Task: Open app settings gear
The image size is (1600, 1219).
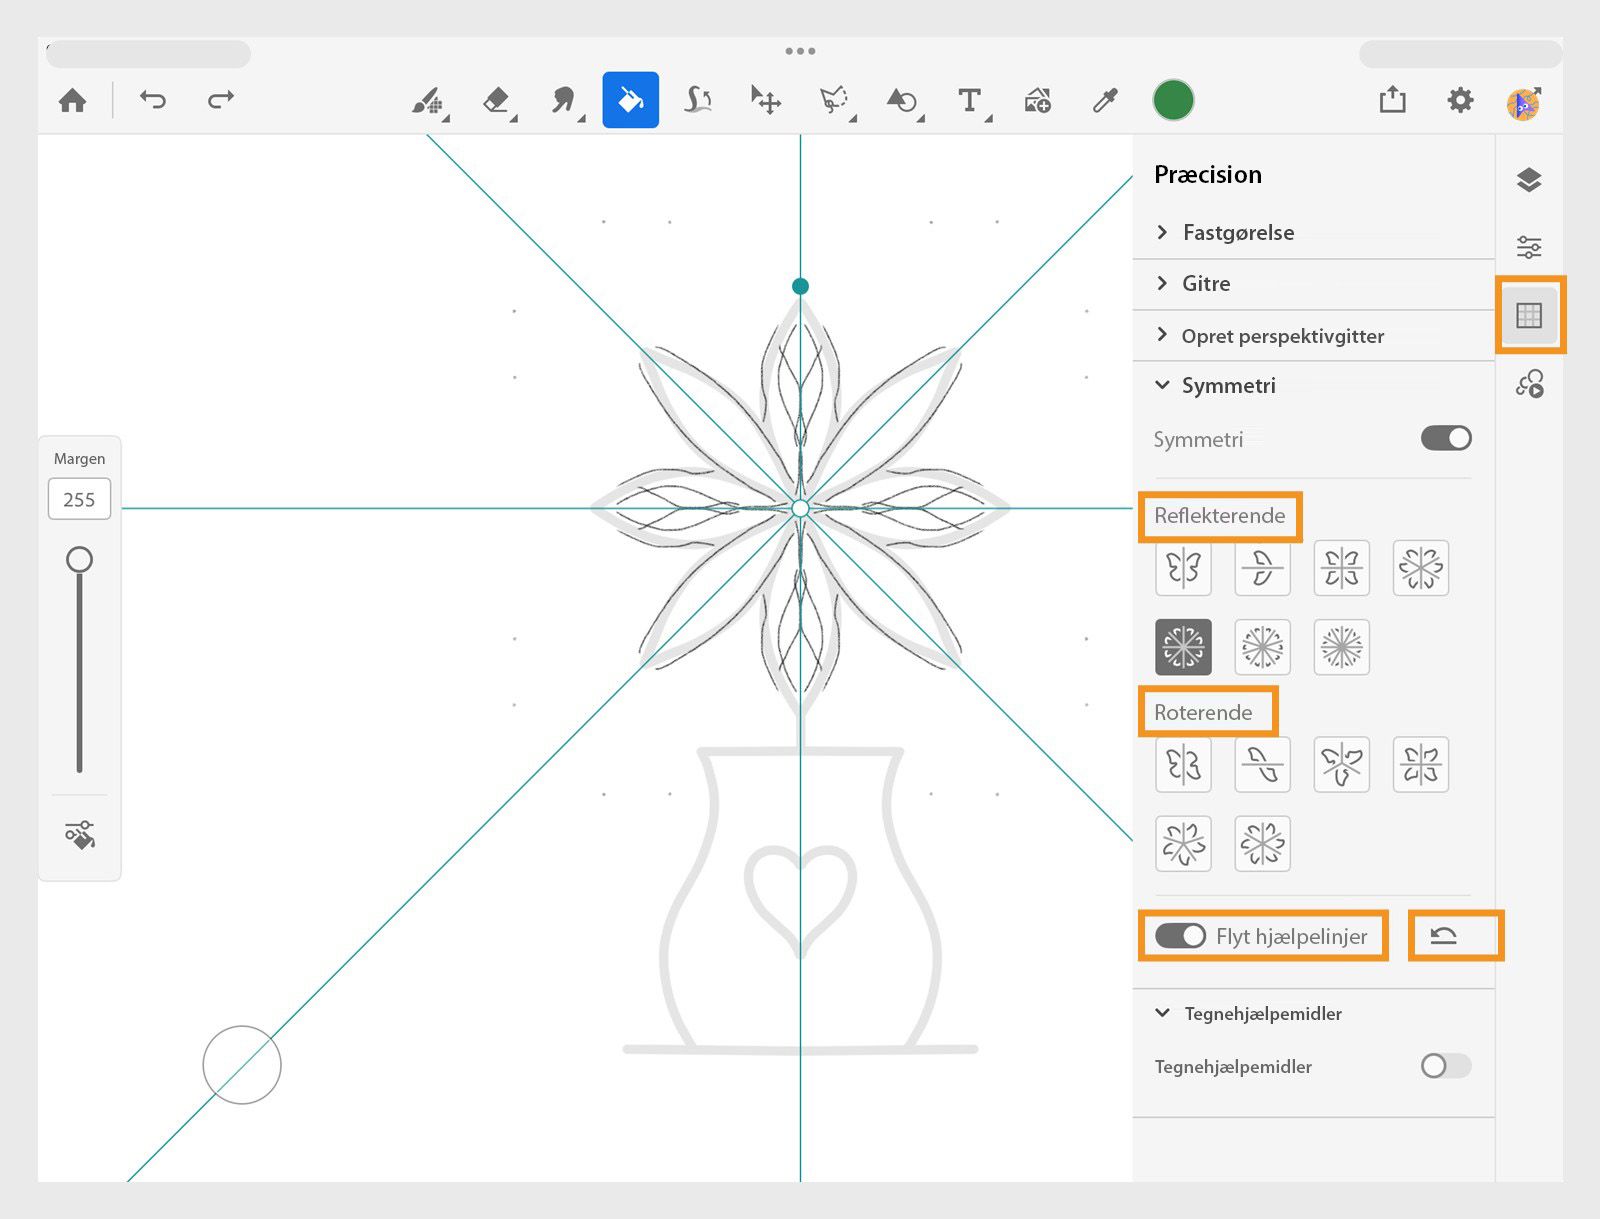Action: [x=1460, y=100]
